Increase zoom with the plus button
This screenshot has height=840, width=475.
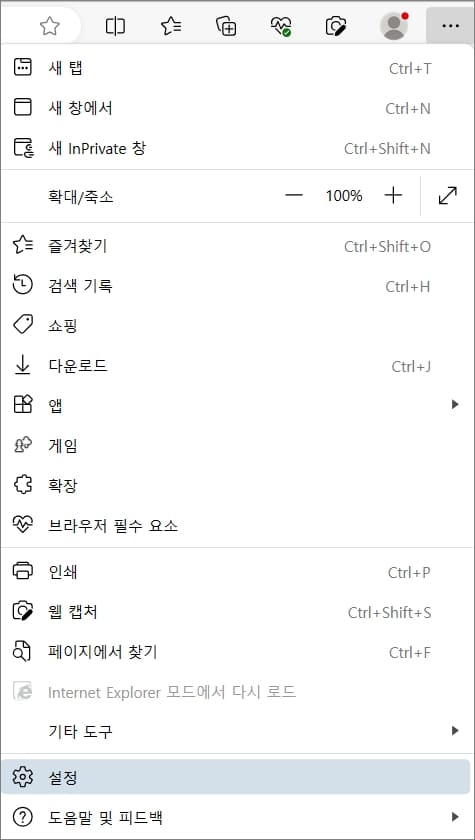tap(393, 196)
